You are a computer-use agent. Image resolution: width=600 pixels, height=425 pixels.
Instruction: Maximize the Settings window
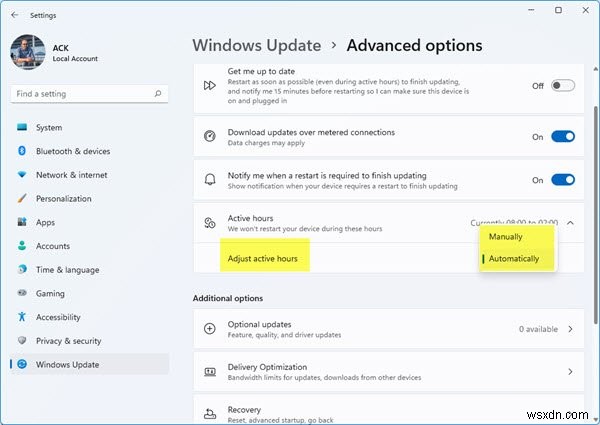(558, 10)
